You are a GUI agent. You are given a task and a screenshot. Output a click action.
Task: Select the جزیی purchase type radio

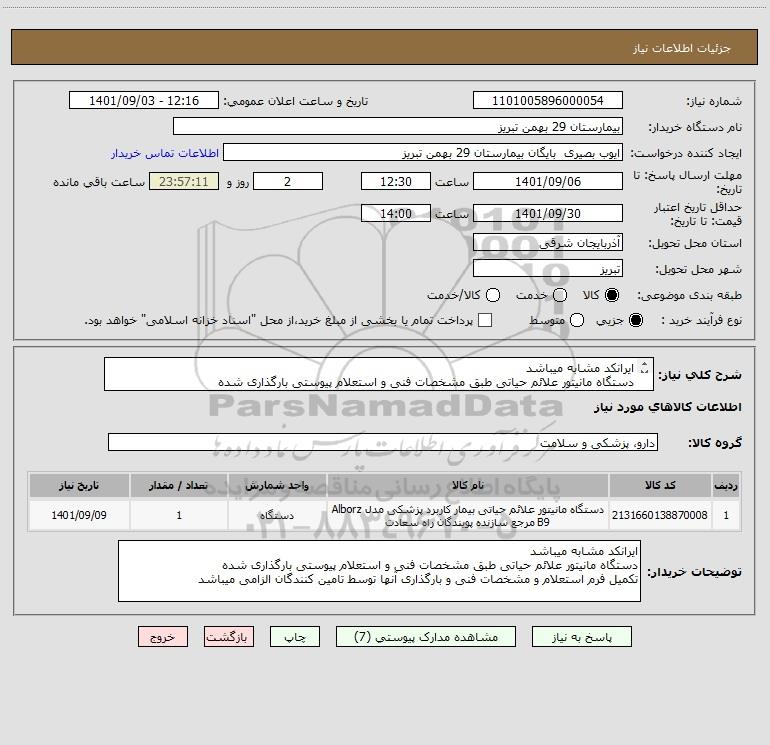point(635,320)
